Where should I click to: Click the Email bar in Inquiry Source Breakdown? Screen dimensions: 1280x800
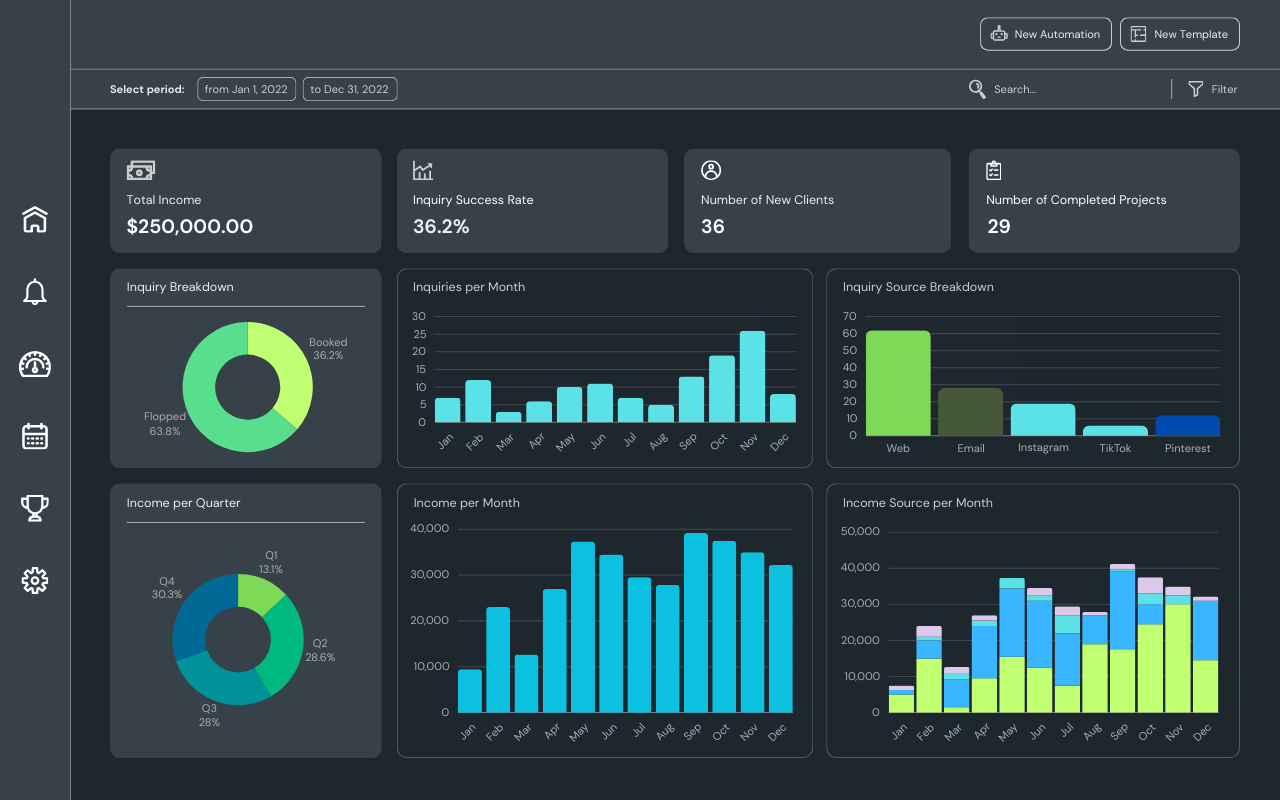tap(971, 412)
